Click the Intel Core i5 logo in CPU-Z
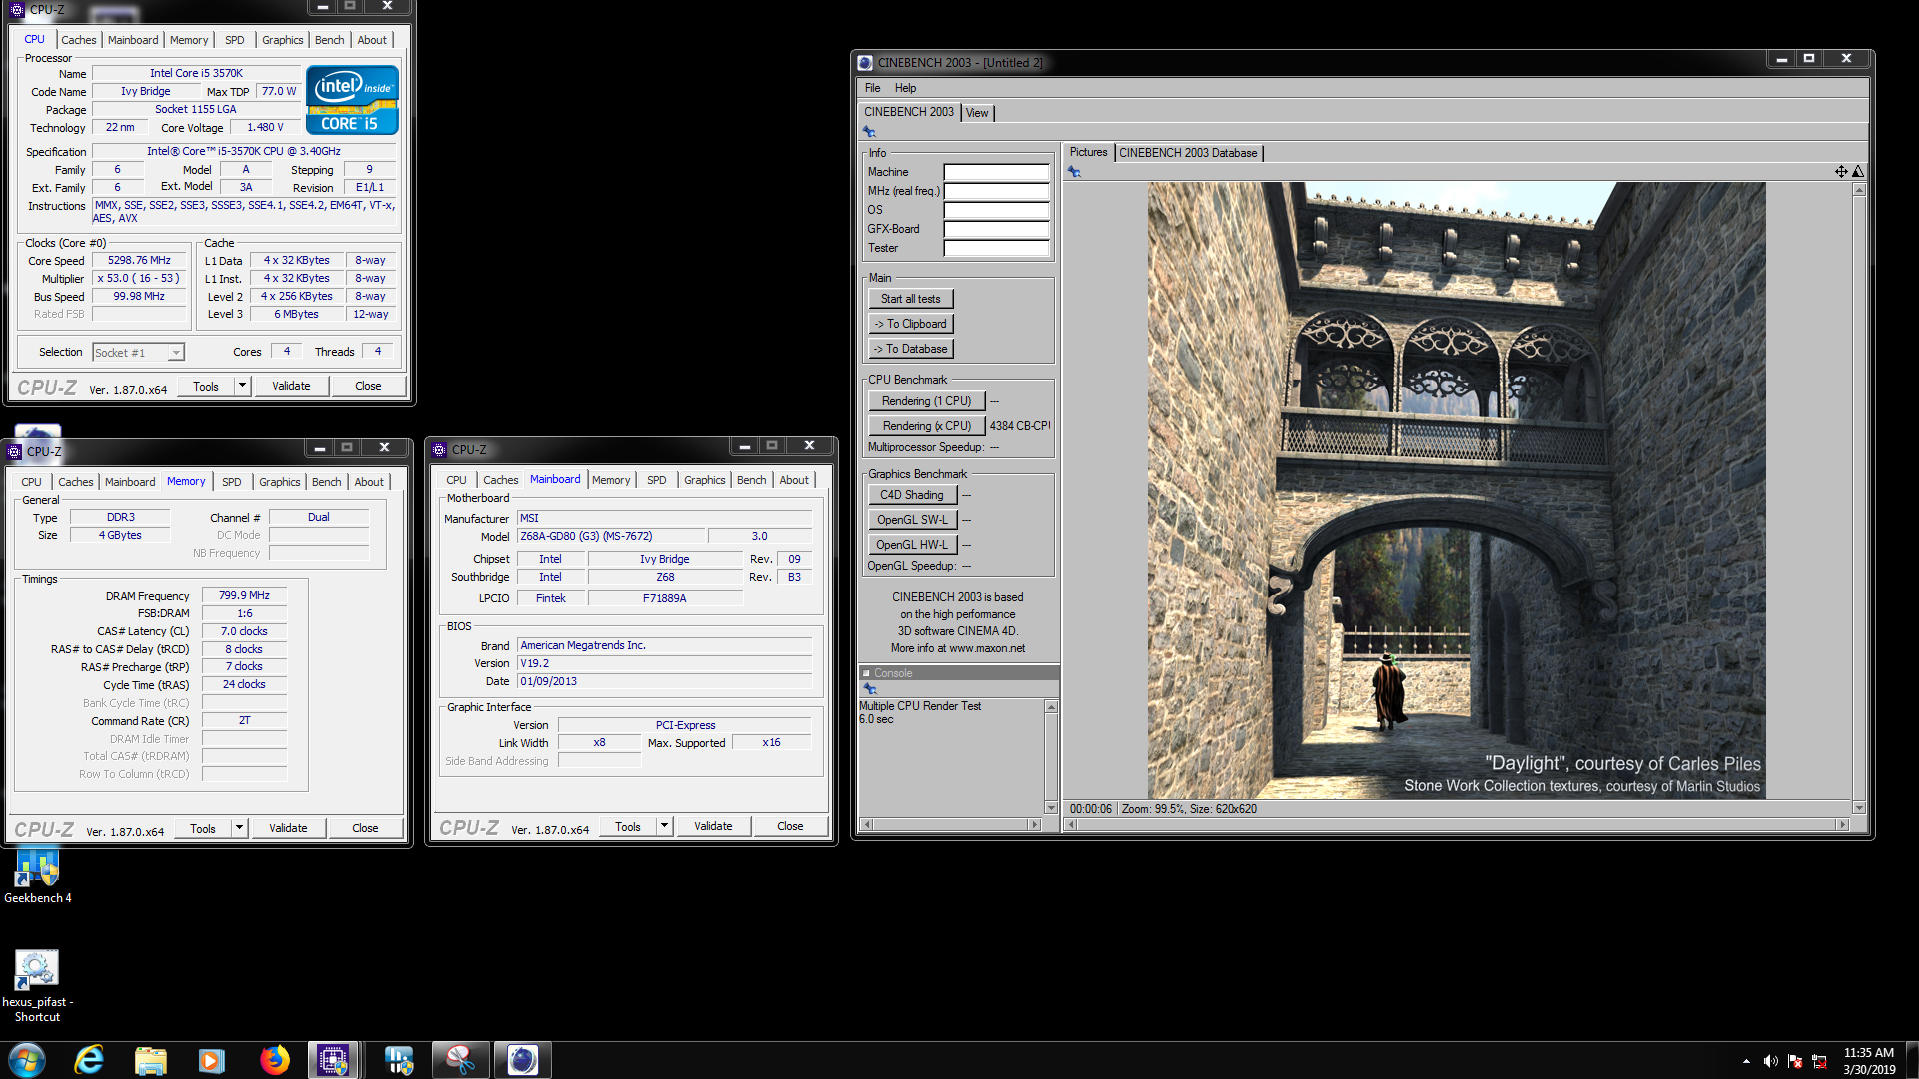The image size is (1919, 1079). click(x=352, y=100)
